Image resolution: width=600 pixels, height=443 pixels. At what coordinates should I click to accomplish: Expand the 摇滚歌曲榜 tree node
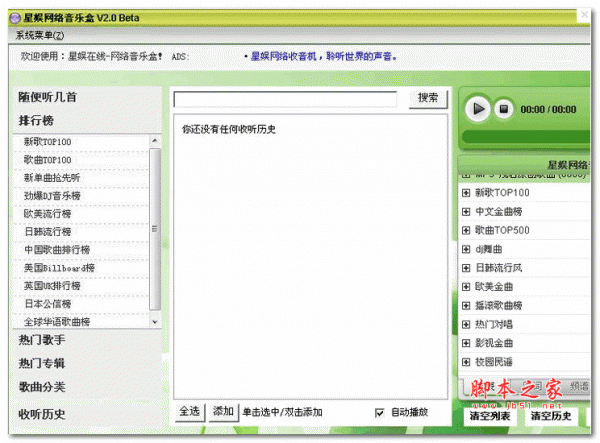tap(466, 305)
